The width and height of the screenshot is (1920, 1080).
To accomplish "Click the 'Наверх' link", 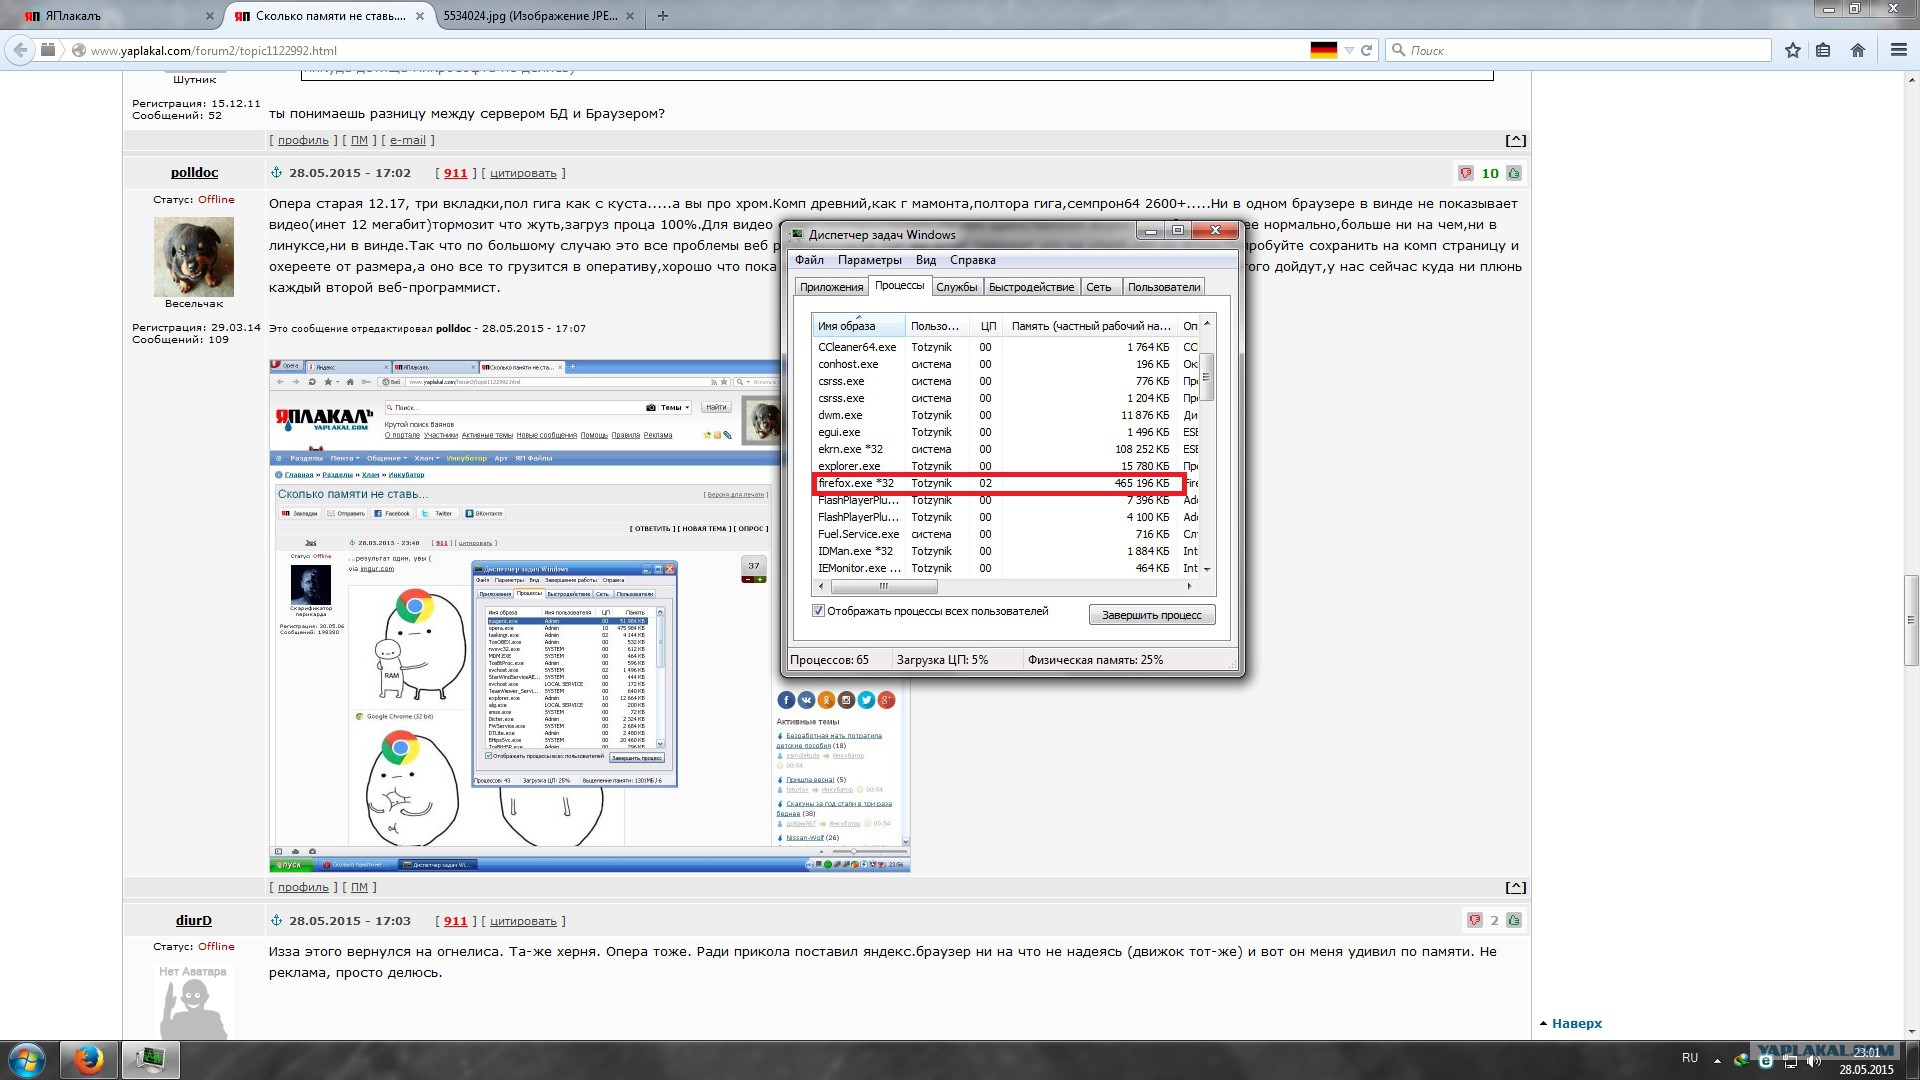I will [x=1577, y=1023].
